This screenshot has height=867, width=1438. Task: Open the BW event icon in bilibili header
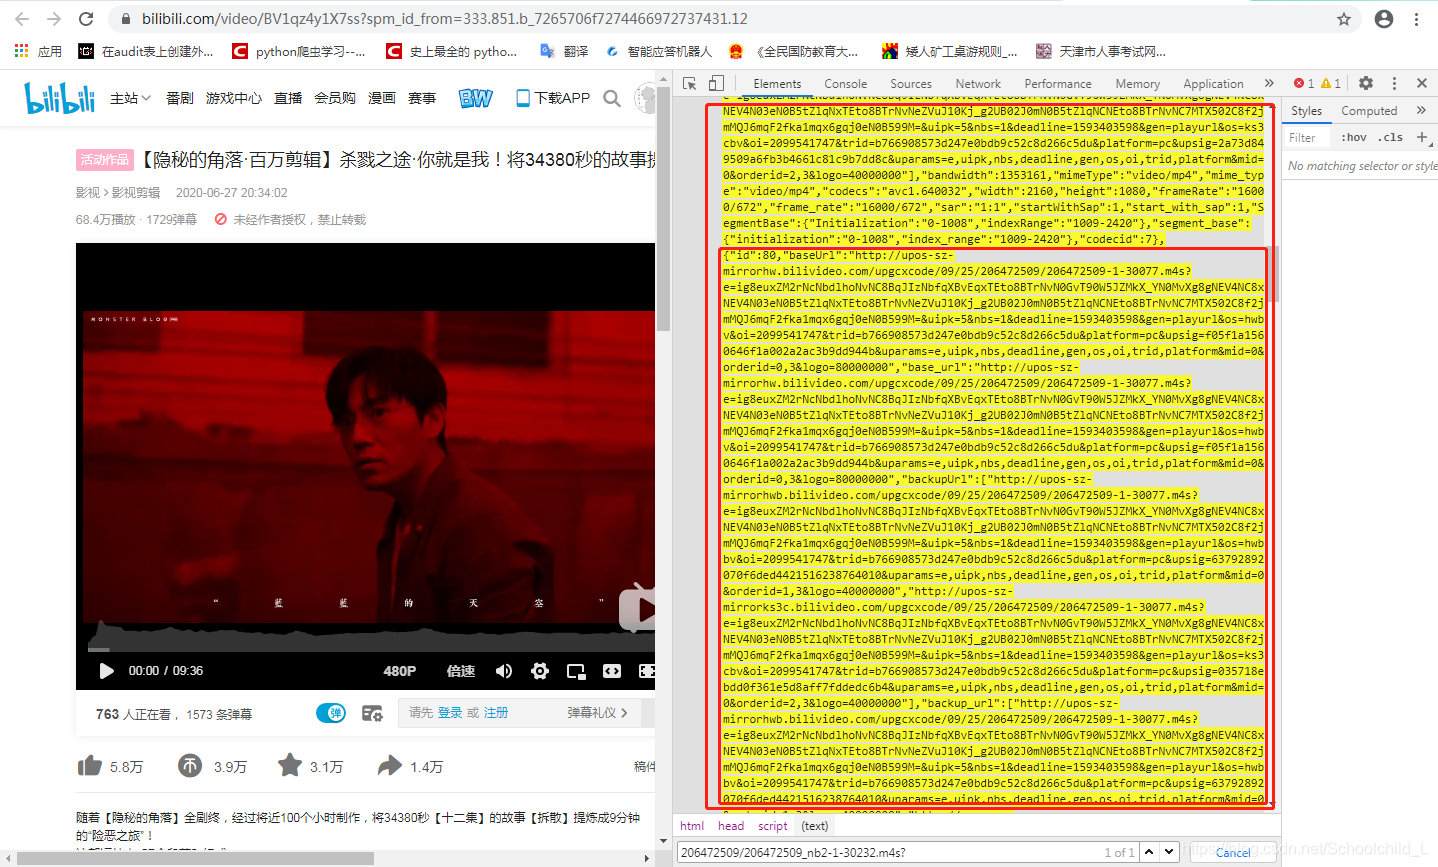tap(476, 98)
